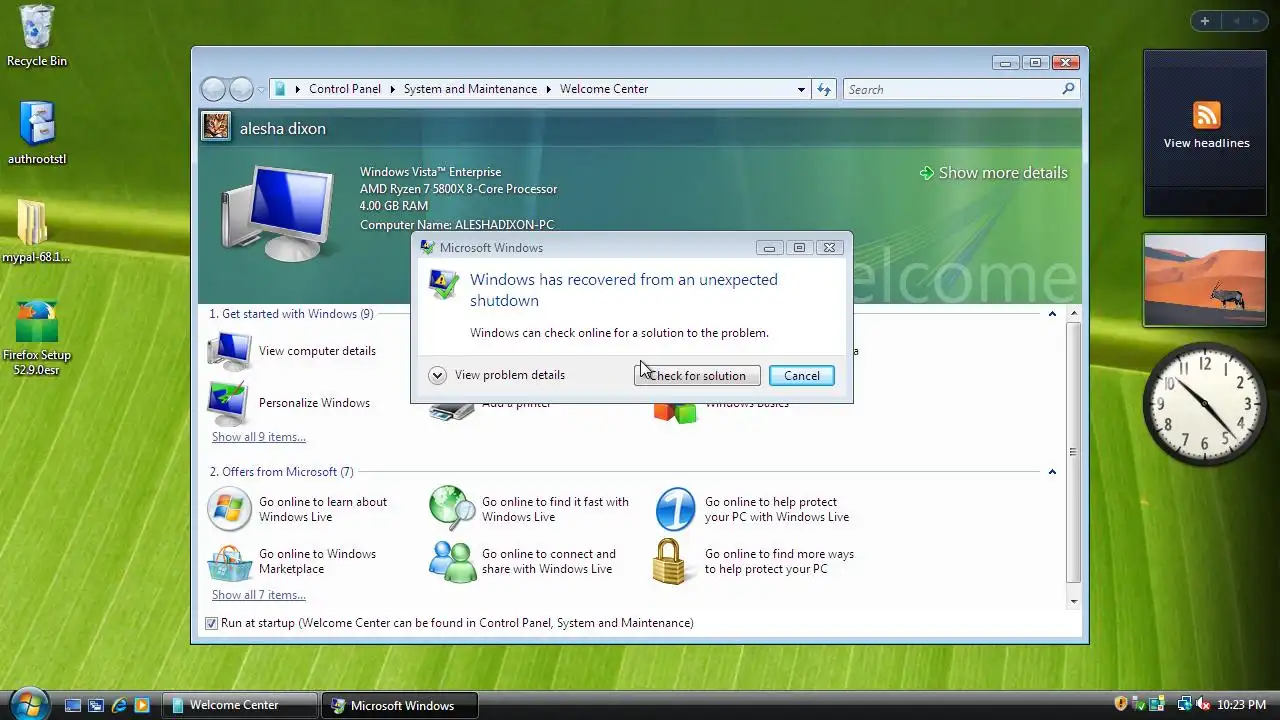Click the Forward navigation button

tap(241, 89)
